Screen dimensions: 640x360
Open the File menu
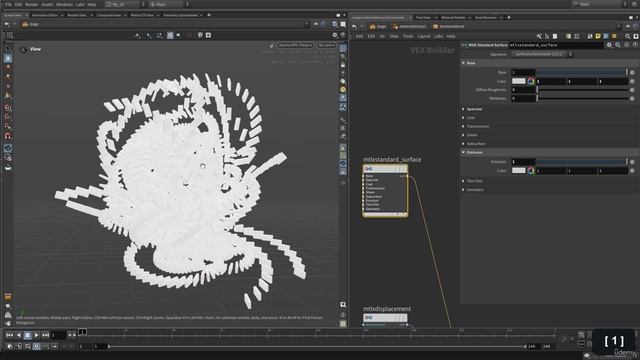point(8,4)
